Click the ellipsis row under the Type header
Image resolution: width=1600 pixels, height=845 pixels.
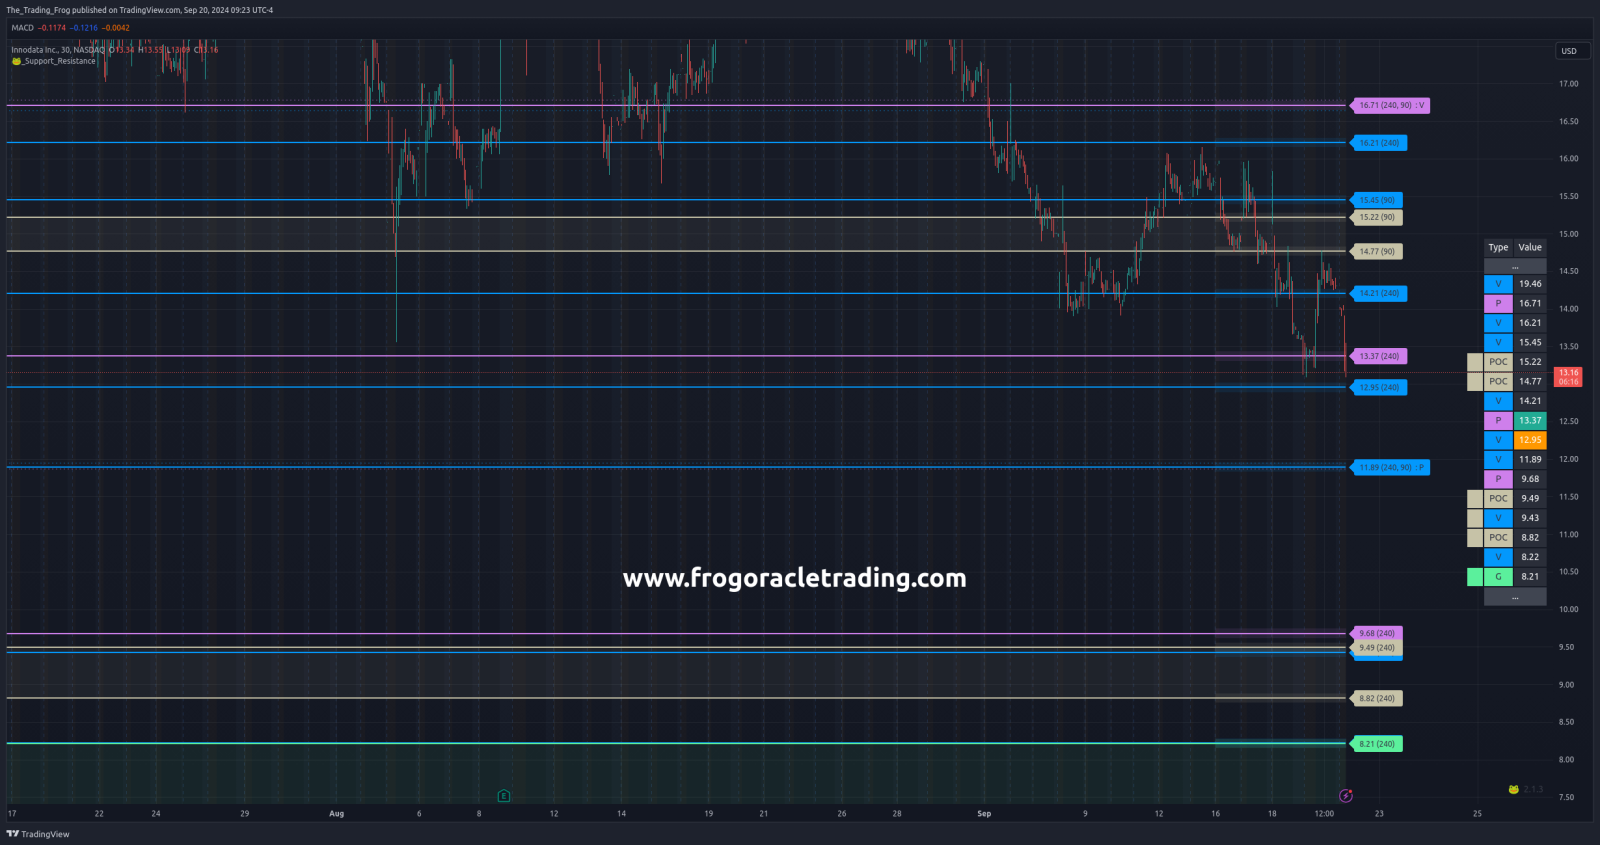pyautogui.click(x=1515, y=266)
